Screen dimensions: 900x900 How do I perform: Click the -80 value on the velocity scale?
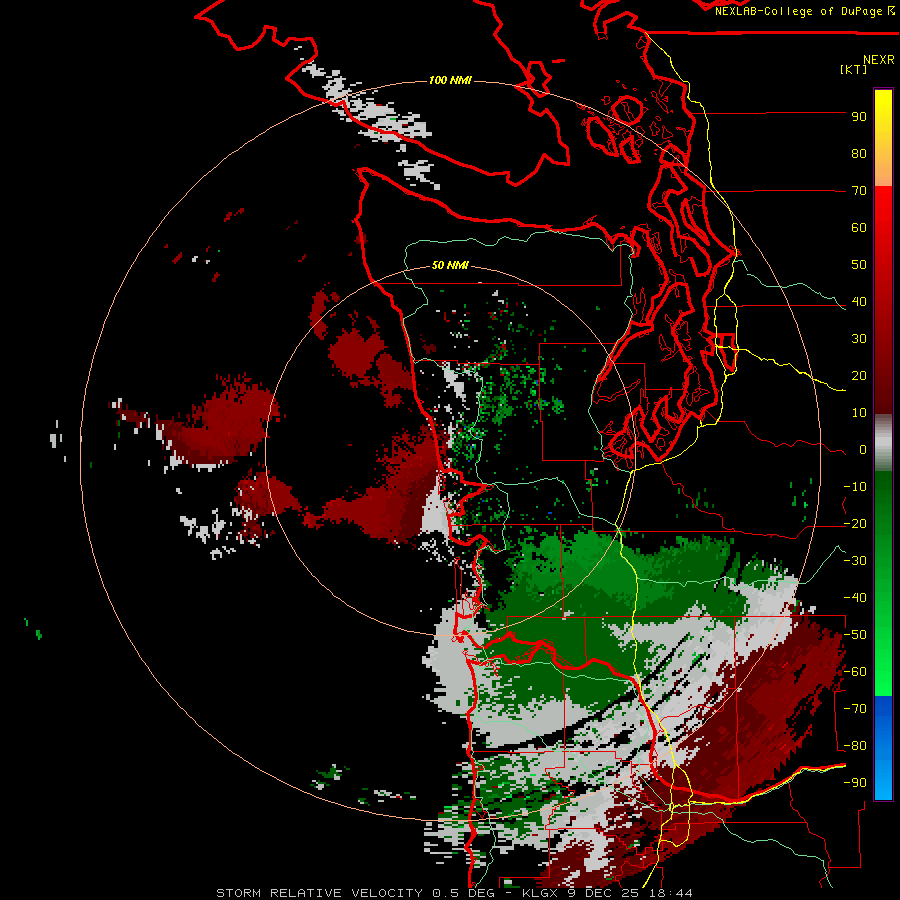point(855,746)
